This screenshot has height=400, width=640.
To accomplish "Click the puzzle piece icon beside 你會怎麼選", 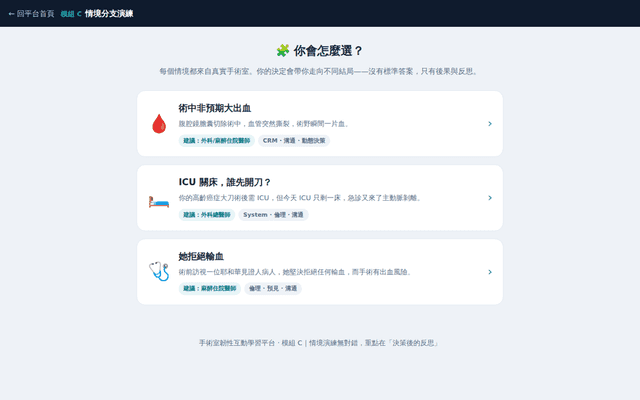I will [x=282, y=51].
